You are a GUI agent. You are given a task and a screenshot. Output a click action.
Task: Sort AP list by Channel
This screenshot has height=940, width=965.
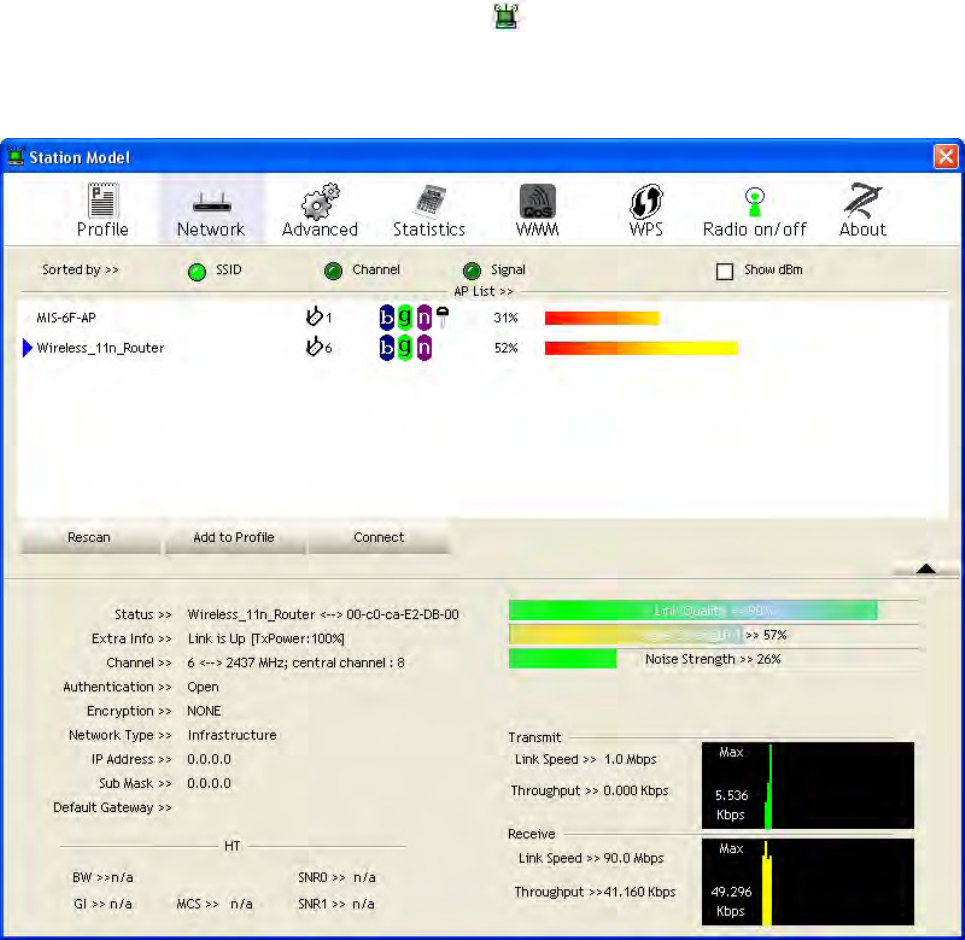click(334, 271)
